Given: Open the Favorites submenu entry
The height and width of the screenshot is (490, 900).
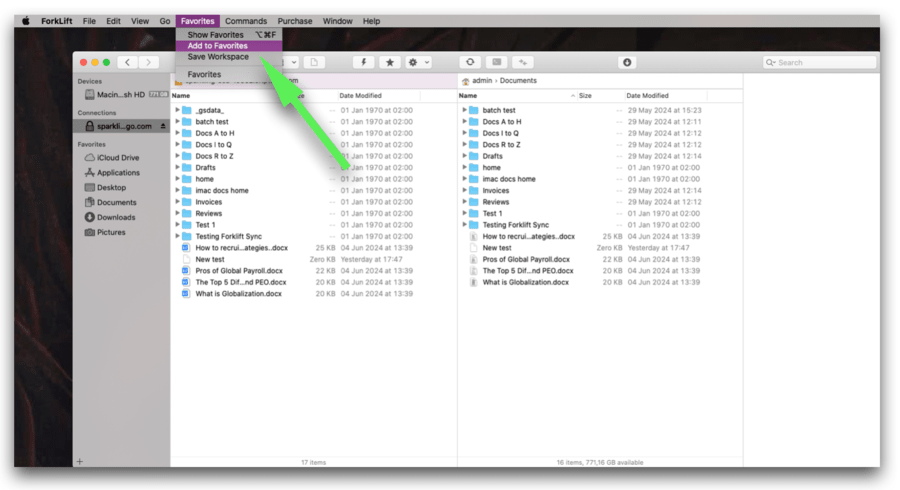Looking at the screenshot, I should 229,74.
